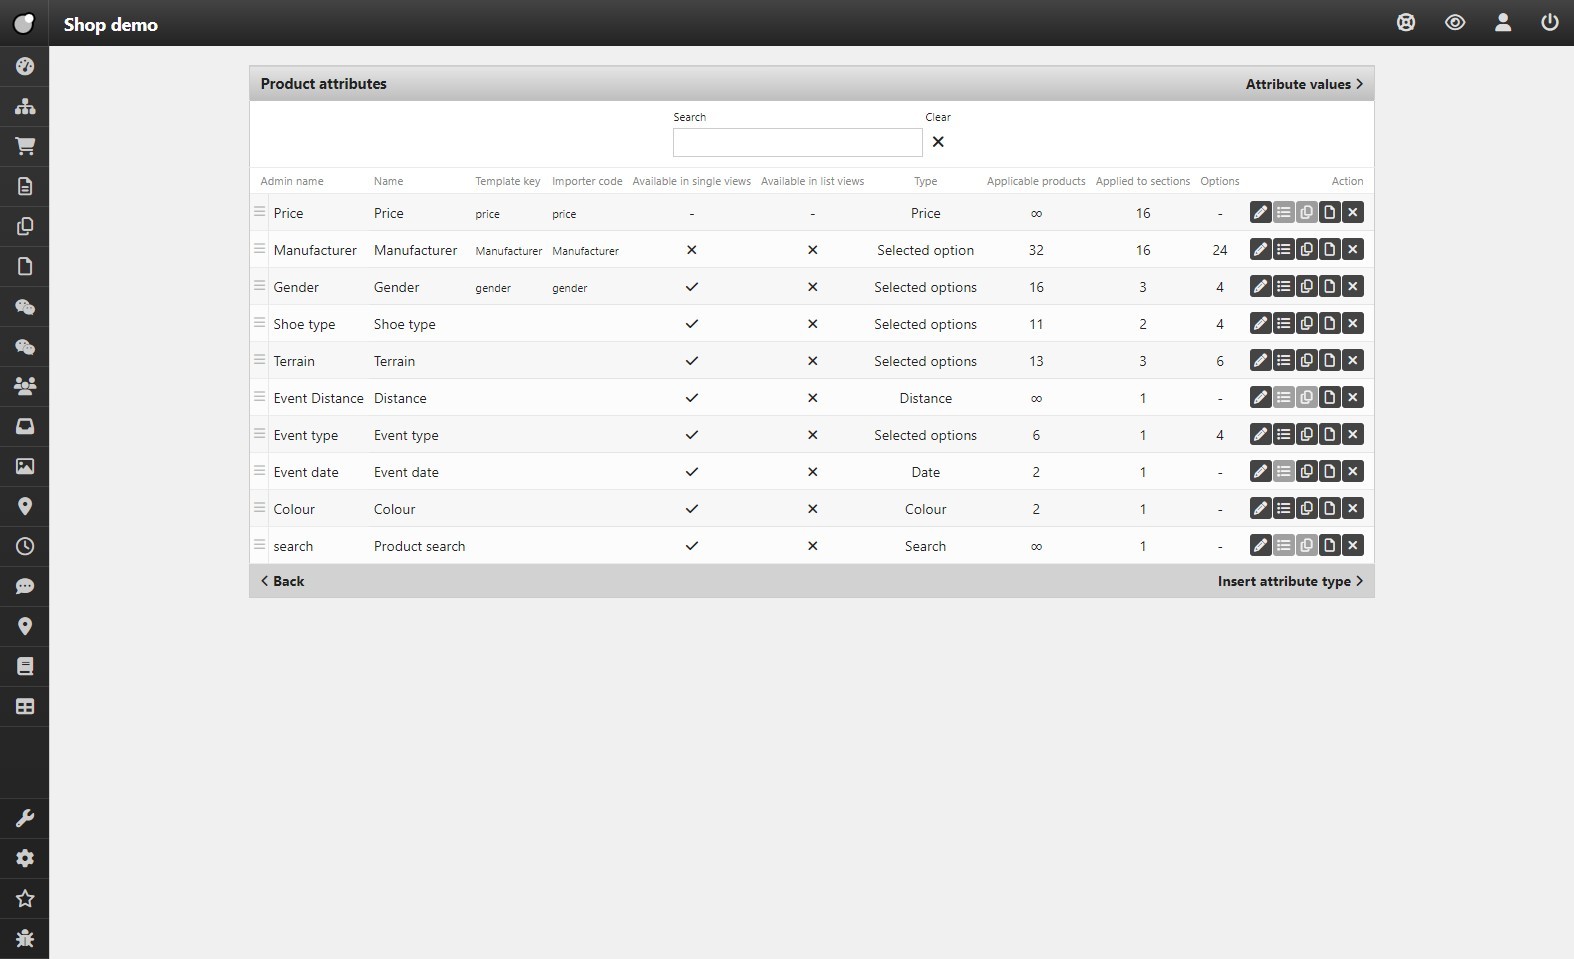Screen dimensions: 1574x959
Task: Open the dashboard gauge icon in sidebar
Action: [25, 66]
